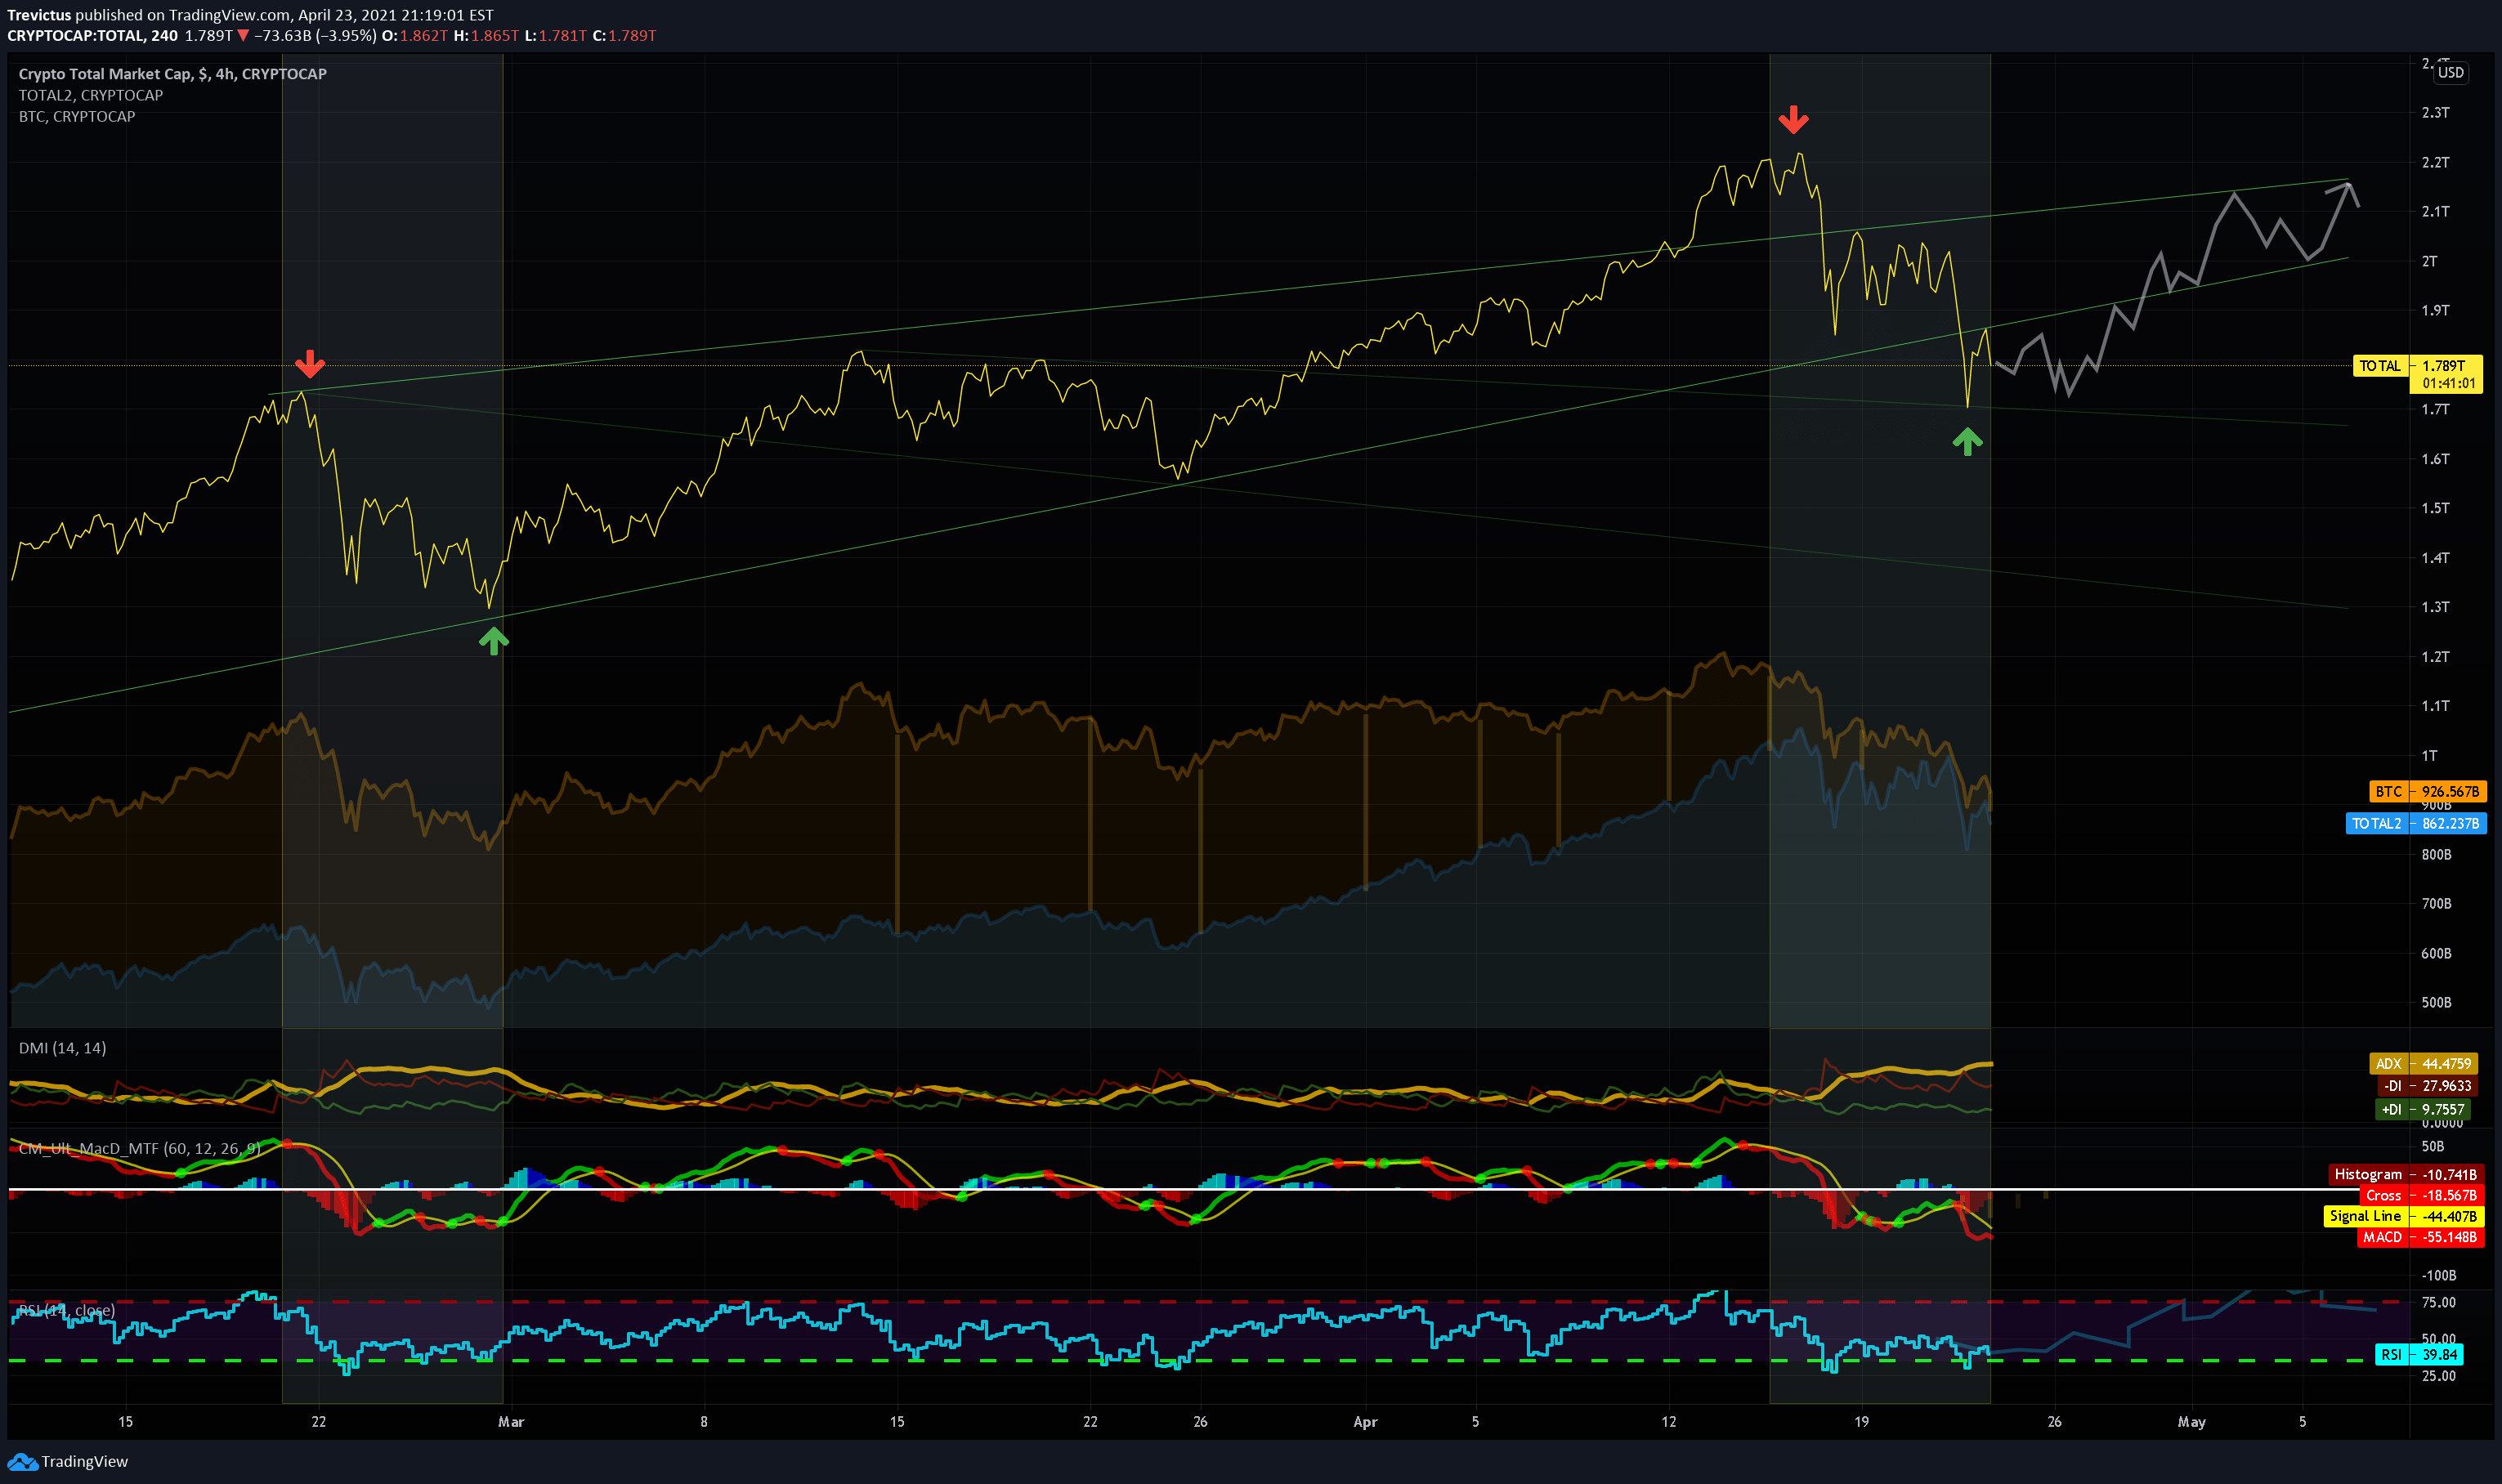Click the Crypto Total Market Cap title
2502x1484 pixels.
tap(172, 74)
